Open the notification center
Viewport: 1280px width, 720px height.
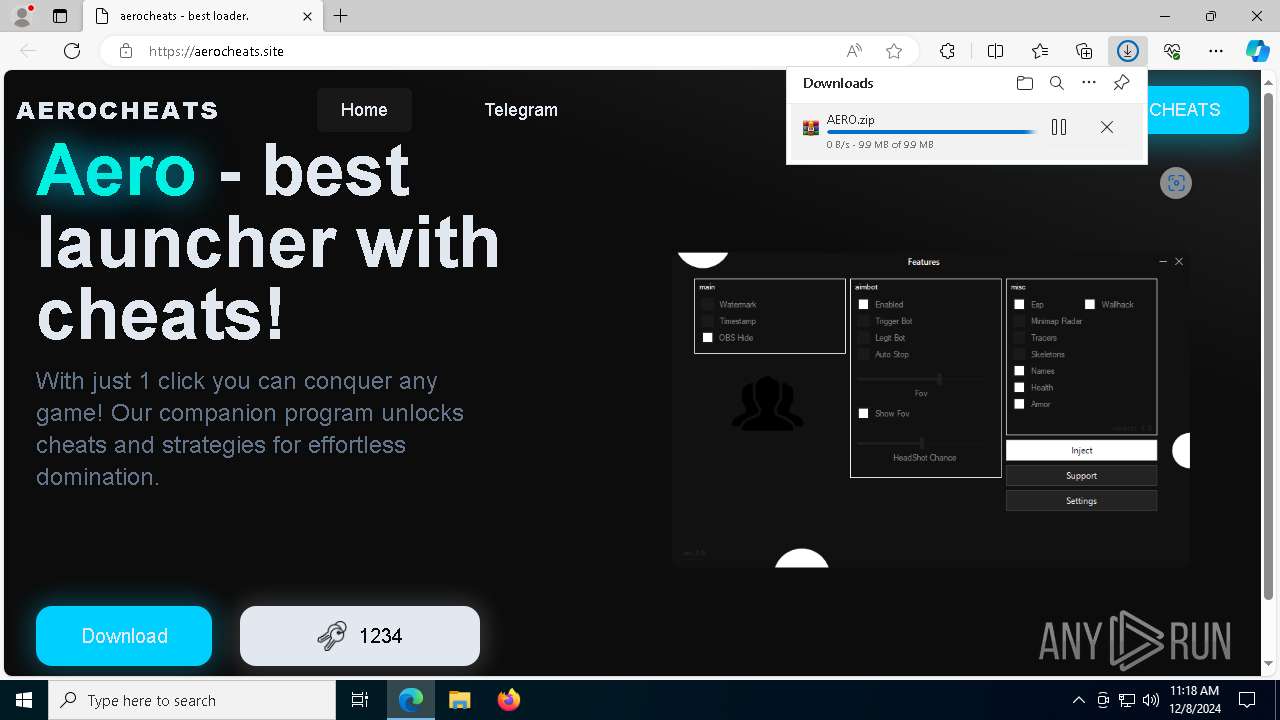pos(1247,700)
